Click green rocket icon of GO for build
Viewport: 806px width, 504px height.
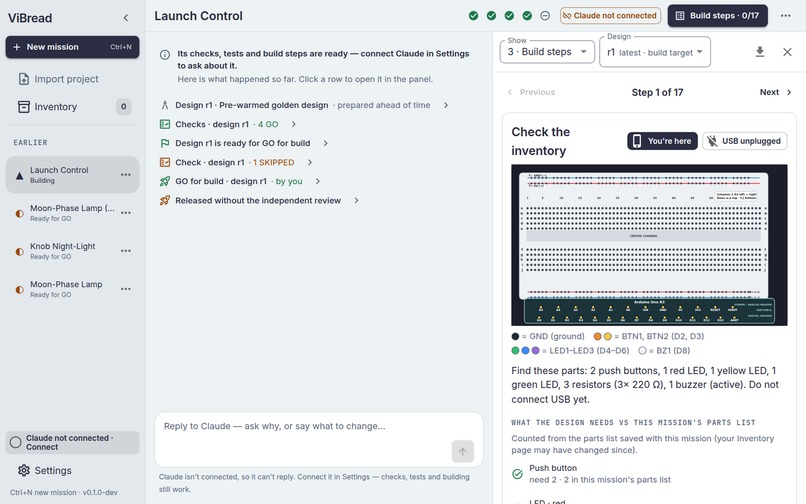coord(165,181)
